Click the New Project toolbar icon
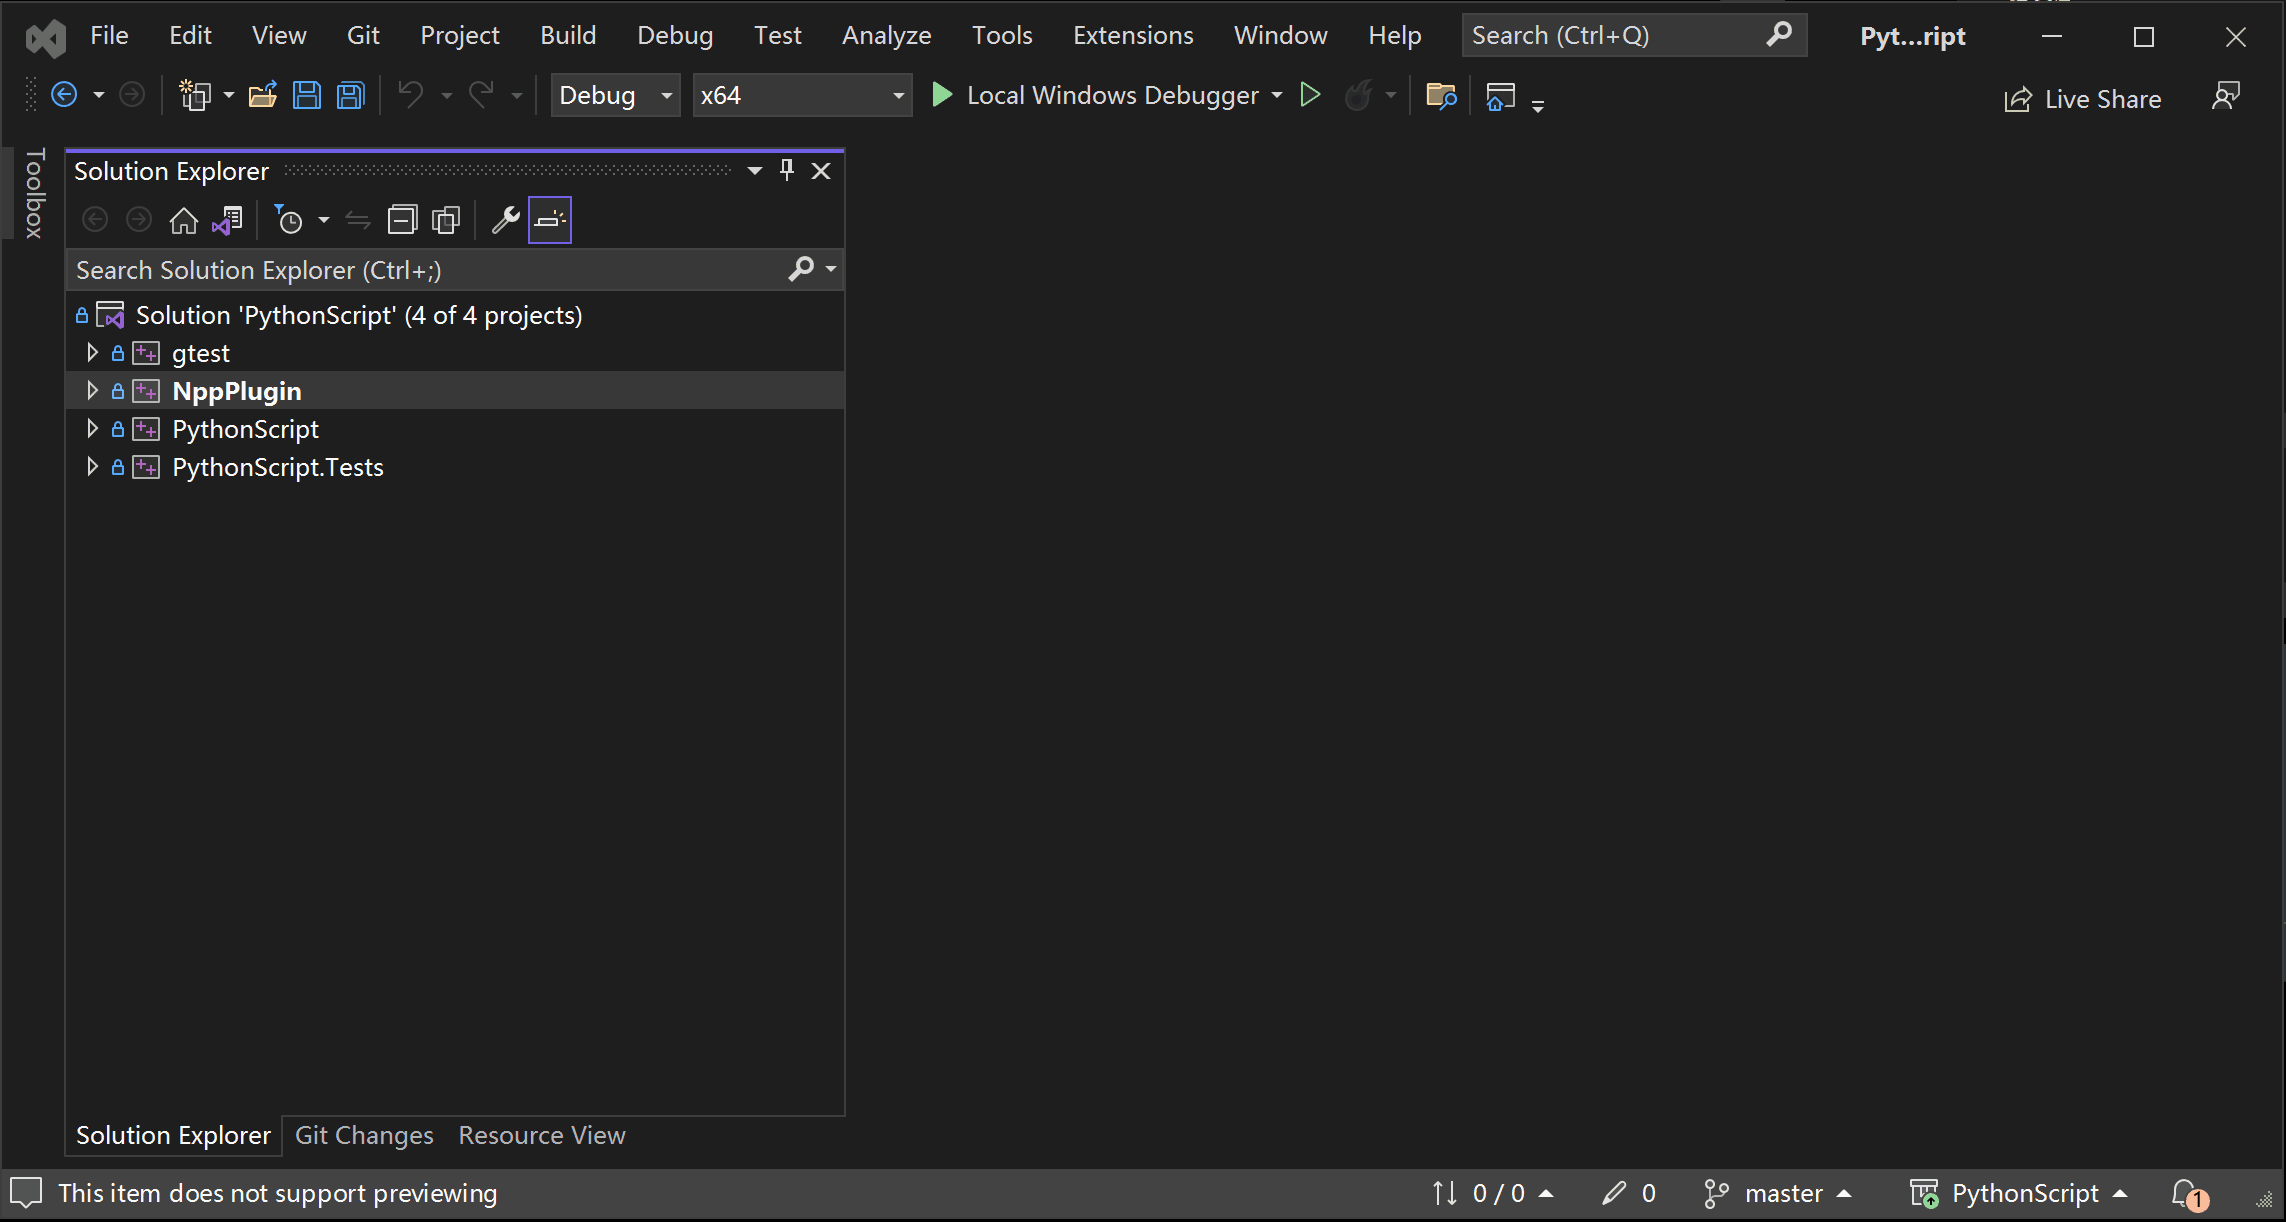Image resolution: width=2286 pixels, height=1222 pixels. point(195,95)
